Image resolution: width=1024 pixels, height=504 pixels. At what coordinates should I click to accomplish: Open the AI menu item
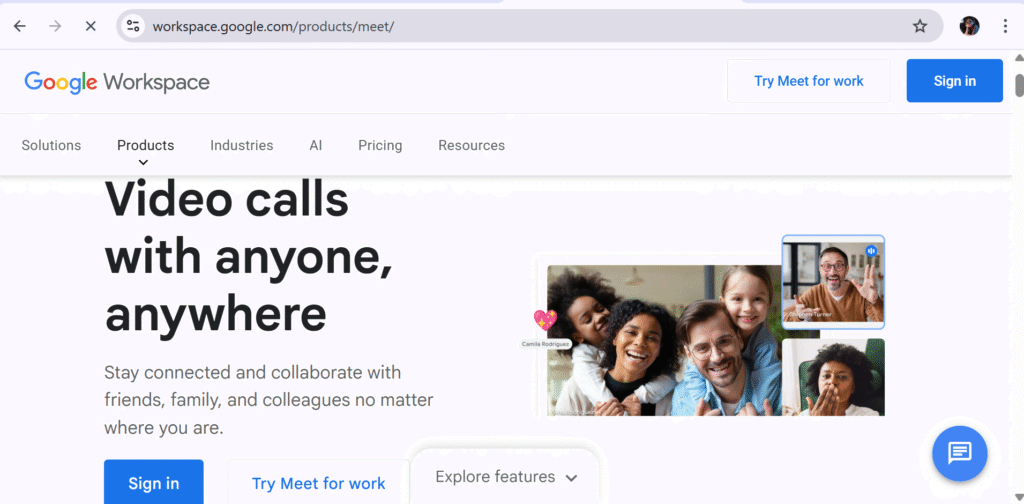(316, 146)
